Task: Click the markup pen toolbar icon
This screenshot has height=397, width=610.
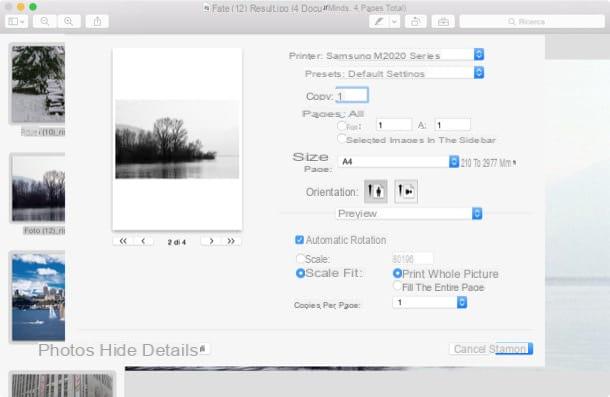Action: [x=379, y=21]
